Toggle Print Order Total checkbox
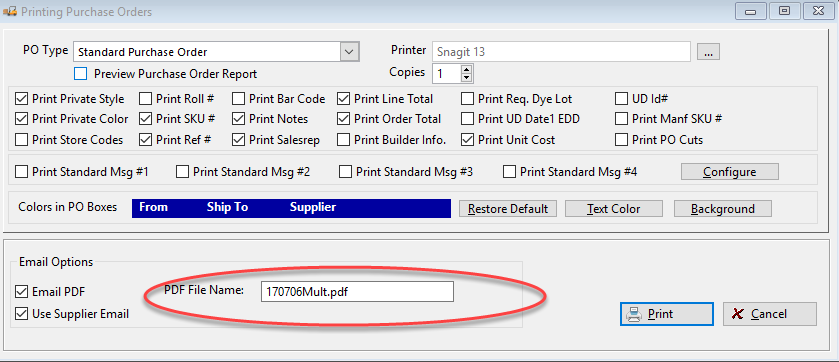Image resolution: width=839 pixels, height=362 pixels. [344, 119]
